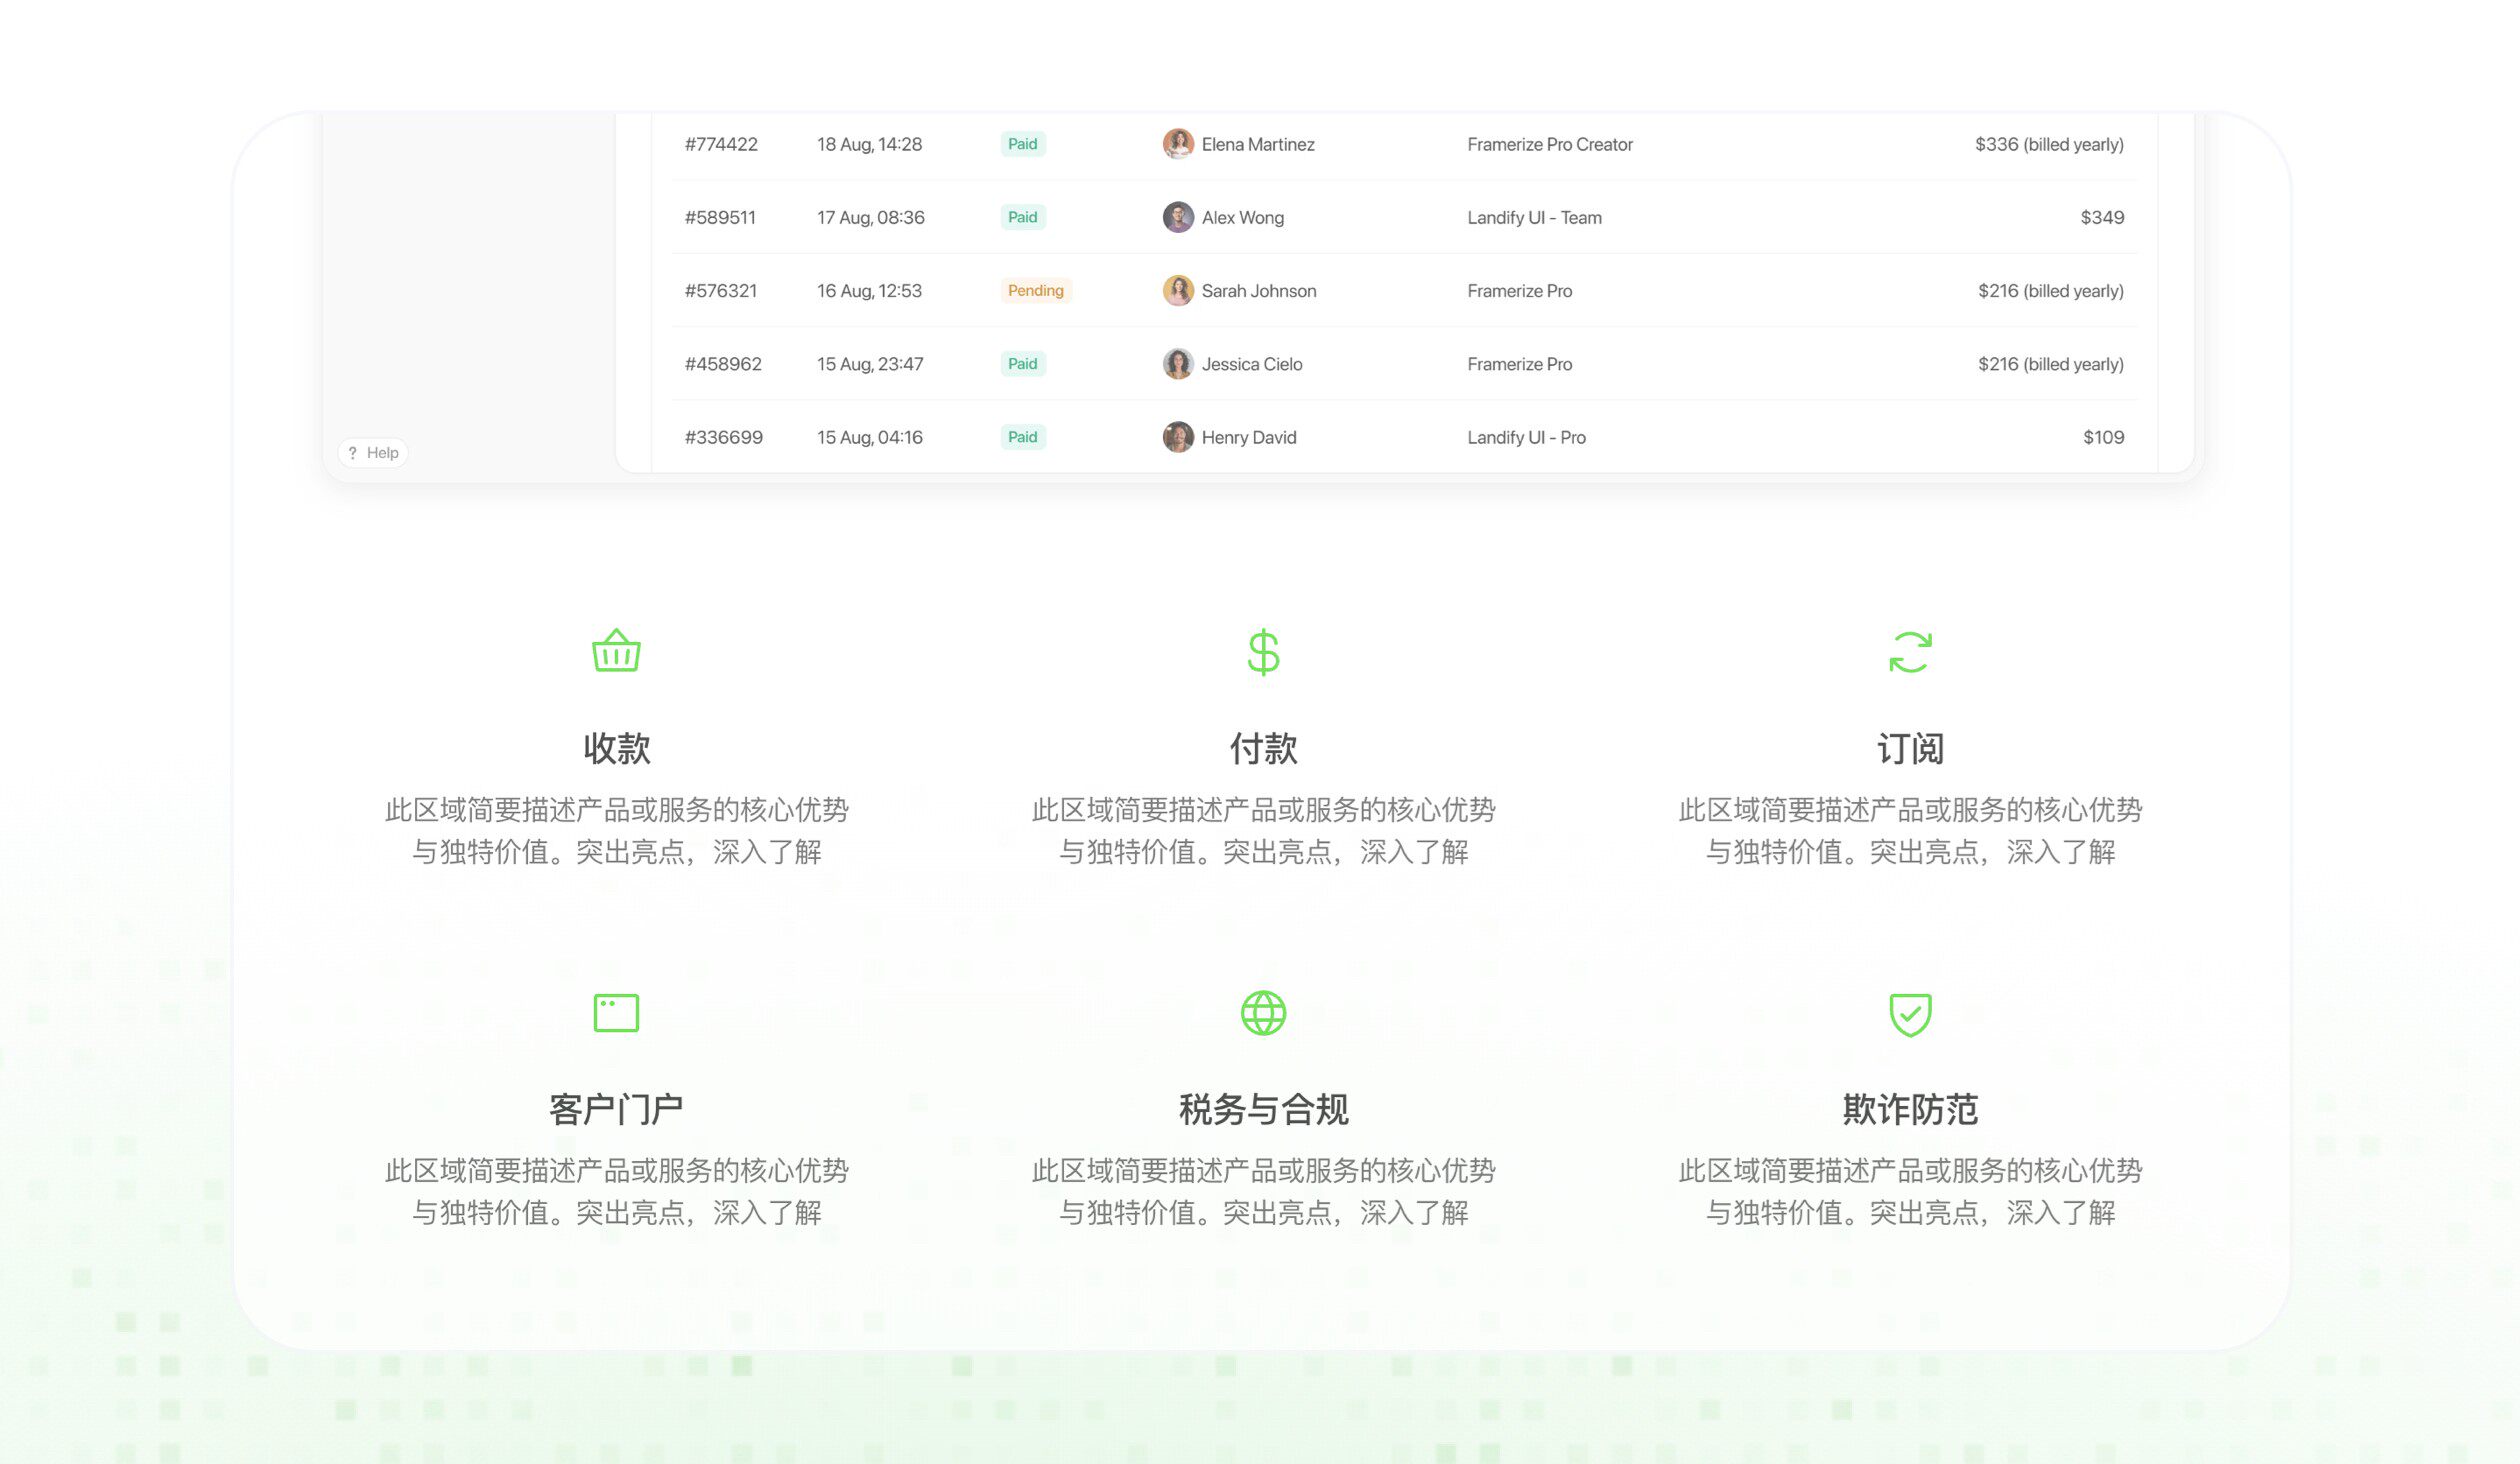Viewport: 2520px width, 1464px height.
Task: Click the 欺诈防范 feature title
Action: point(1909,1109)
